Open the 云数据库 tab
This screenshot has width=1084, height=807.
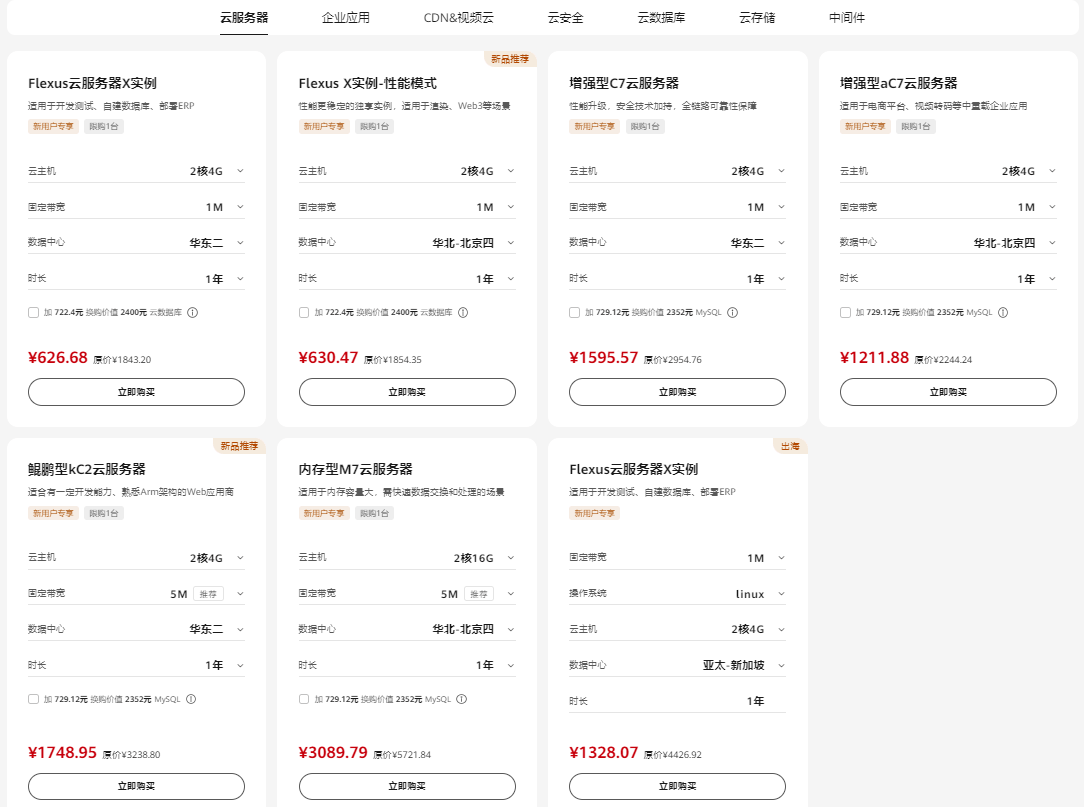pos(662,17)
